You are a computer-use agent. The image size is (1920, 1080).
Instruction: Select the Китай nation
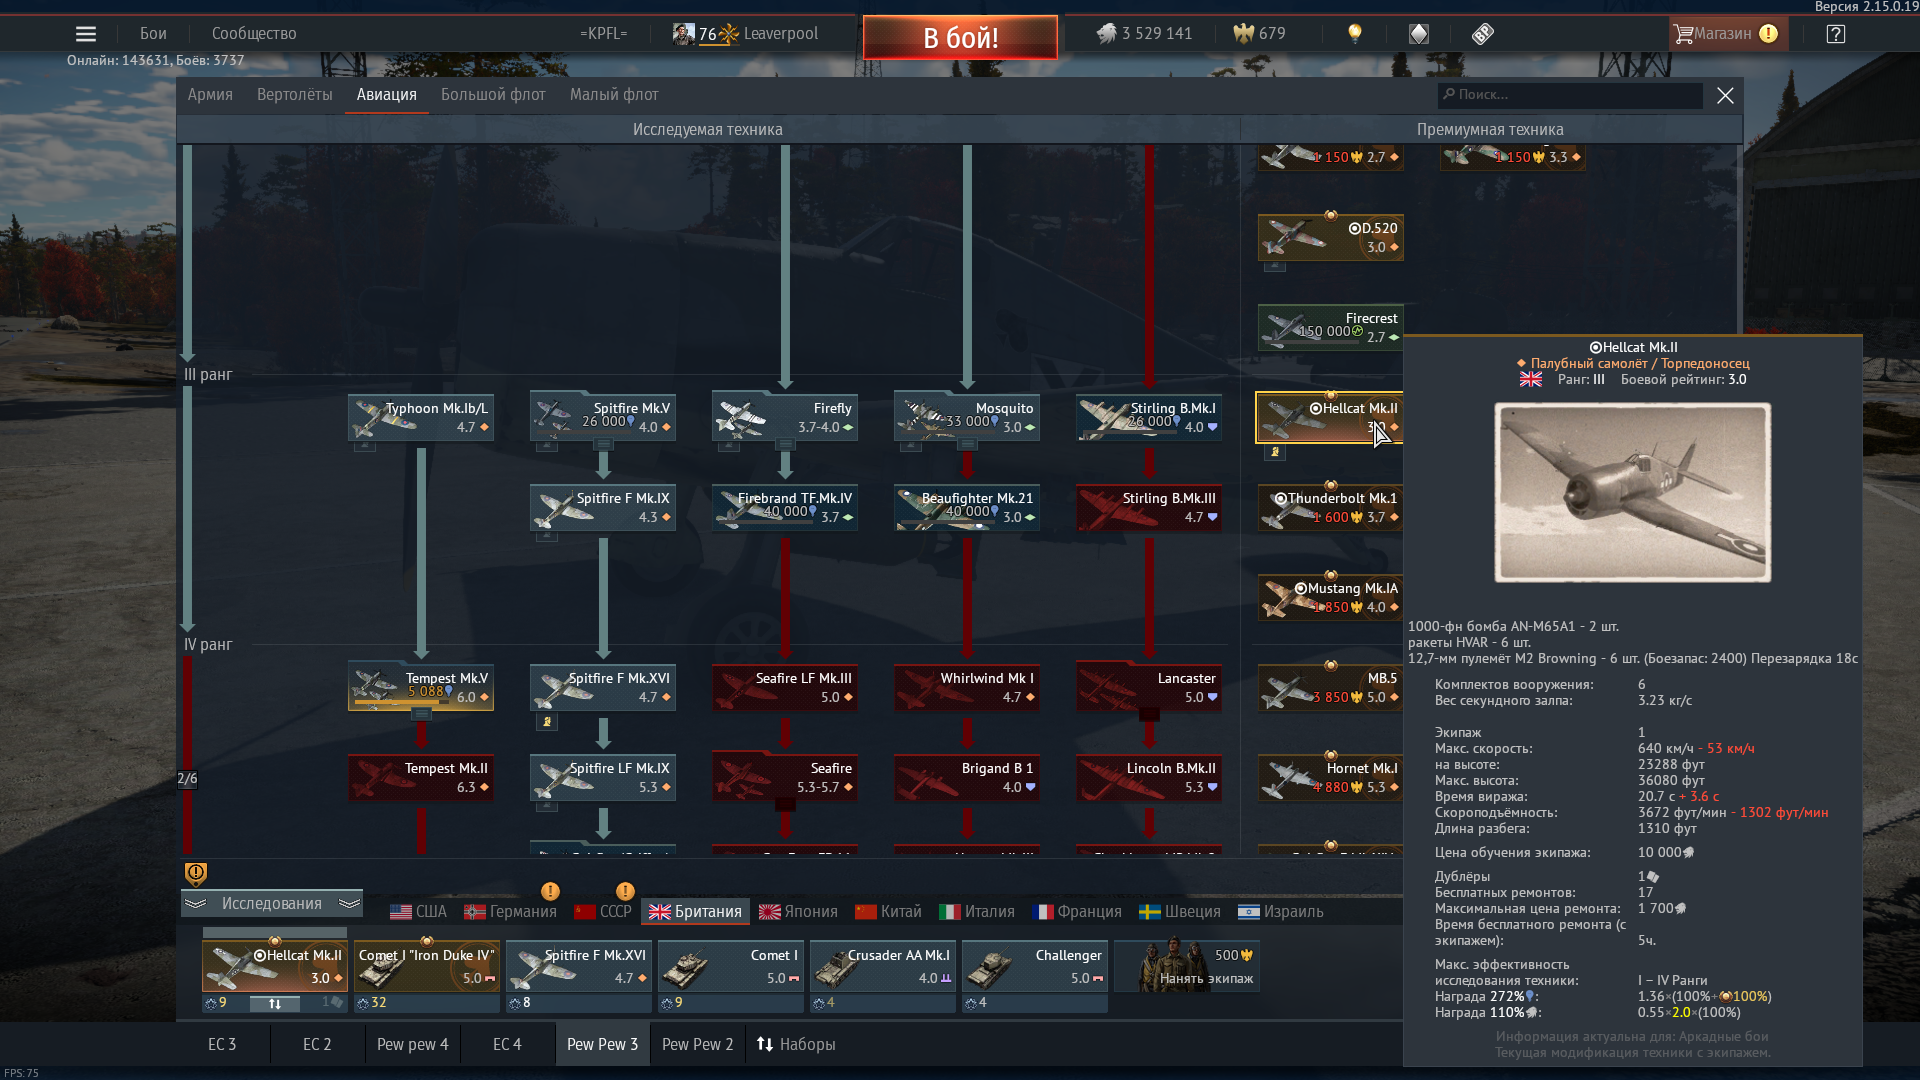[889, 911]
